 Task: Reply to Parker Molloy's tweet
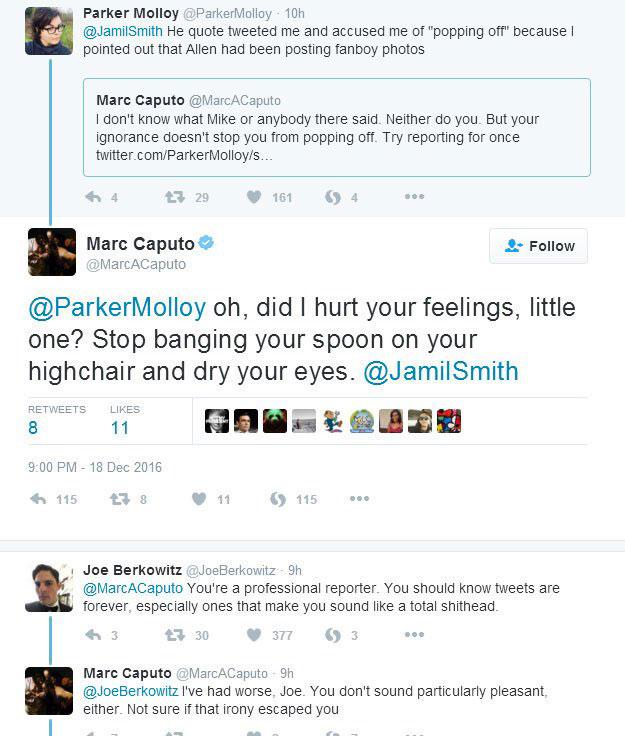point(94,197)
